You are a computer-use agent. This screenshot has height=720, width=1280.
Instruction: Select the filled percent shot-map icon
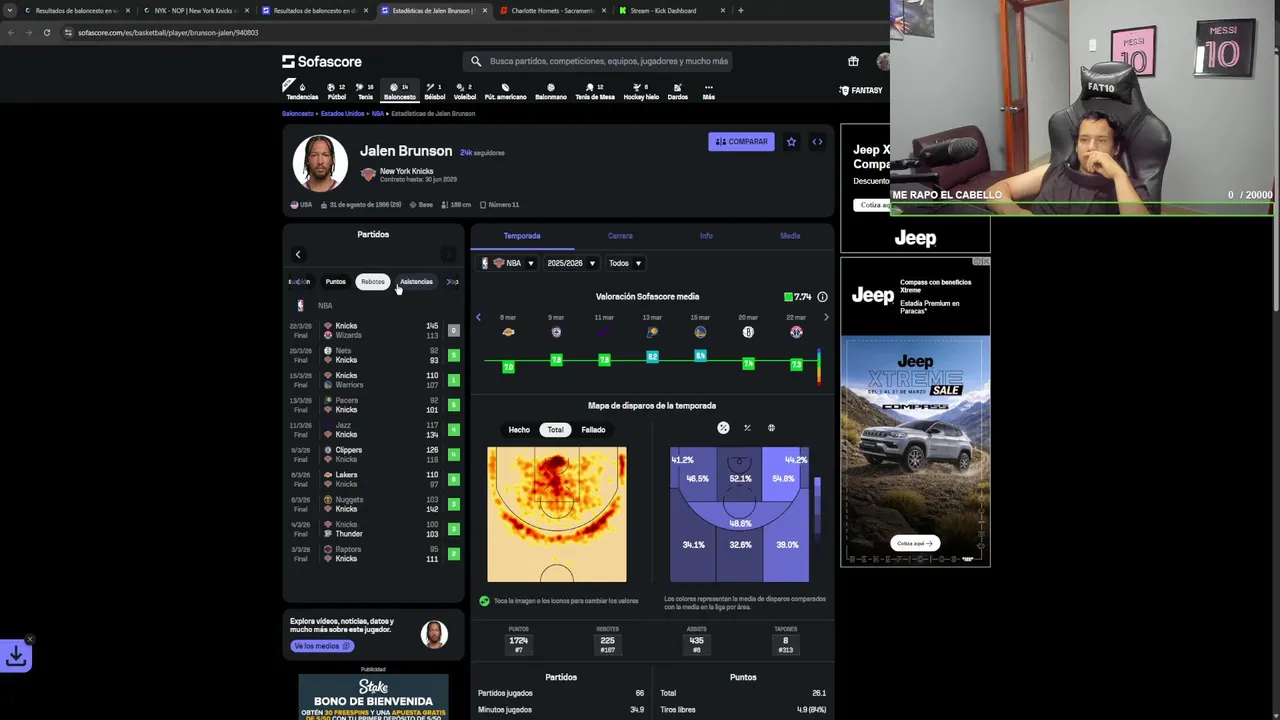(x=723, y=428)
